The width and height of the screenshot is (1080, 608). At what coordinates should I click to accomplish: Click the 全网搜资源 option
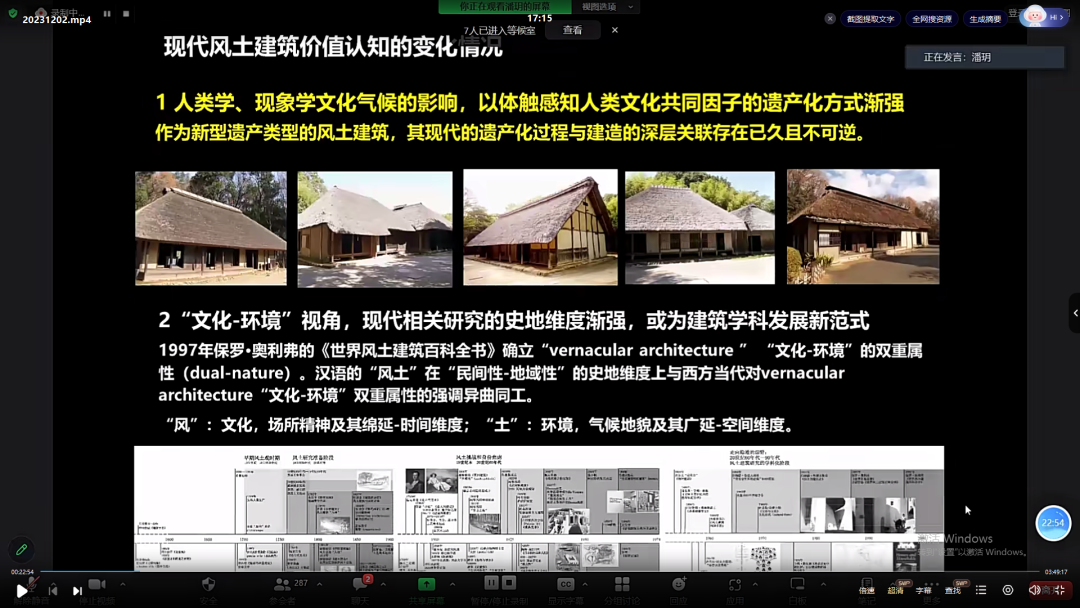point(932,19)
